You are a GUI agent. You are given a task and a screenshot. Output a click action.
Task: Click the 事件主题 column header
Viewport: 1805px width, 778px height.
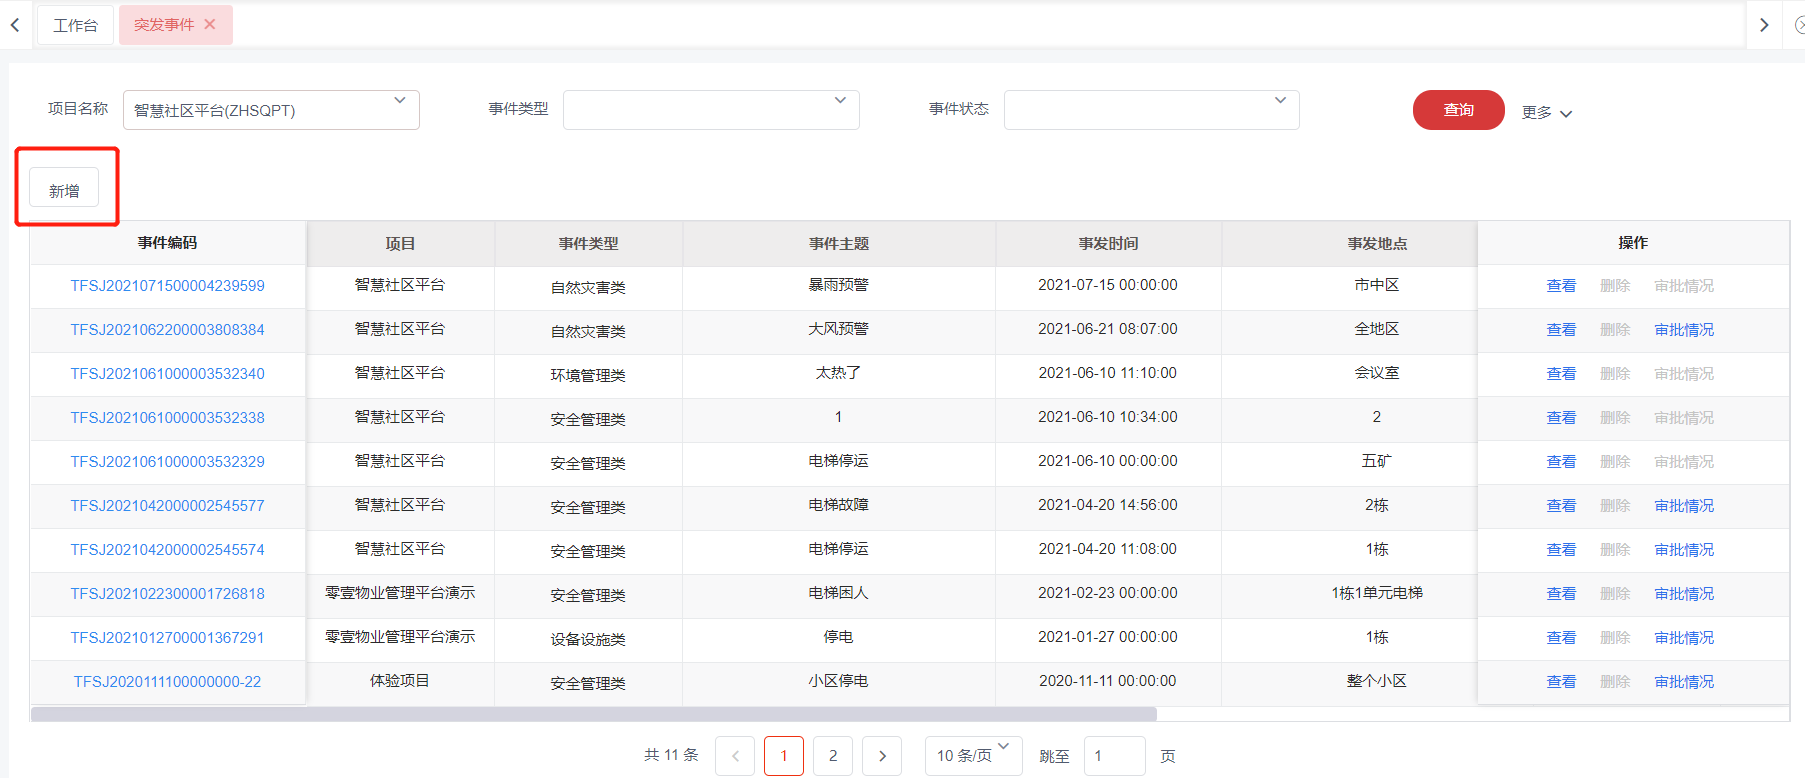pyautogui.click(x=839, y=244)
